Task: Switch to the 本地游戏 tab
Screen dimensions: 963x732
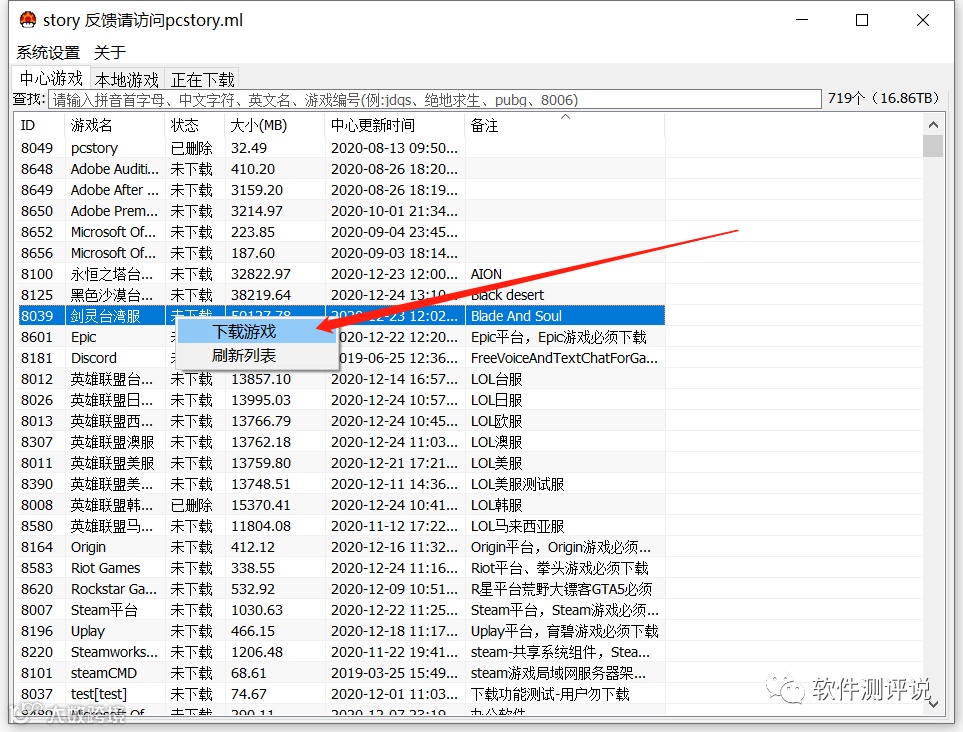Action: pyautogui.click(x=127, y=80)
